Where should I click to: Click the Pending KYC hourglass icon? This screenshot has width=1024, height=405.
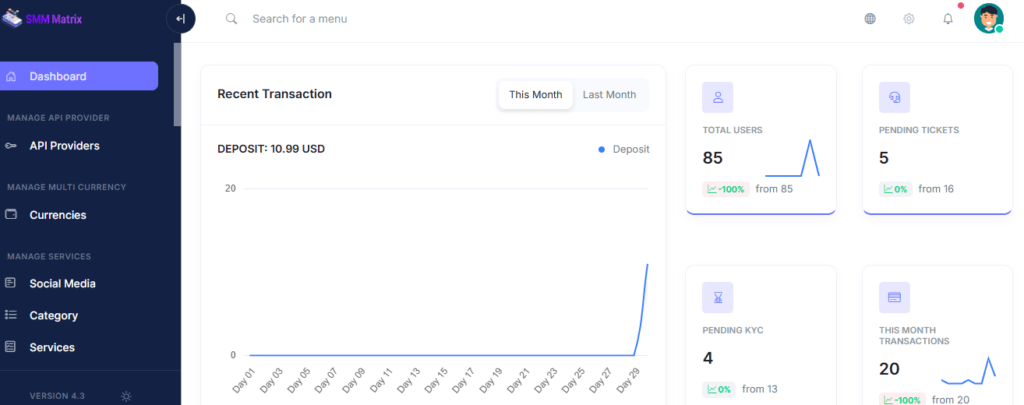(718, 297)
